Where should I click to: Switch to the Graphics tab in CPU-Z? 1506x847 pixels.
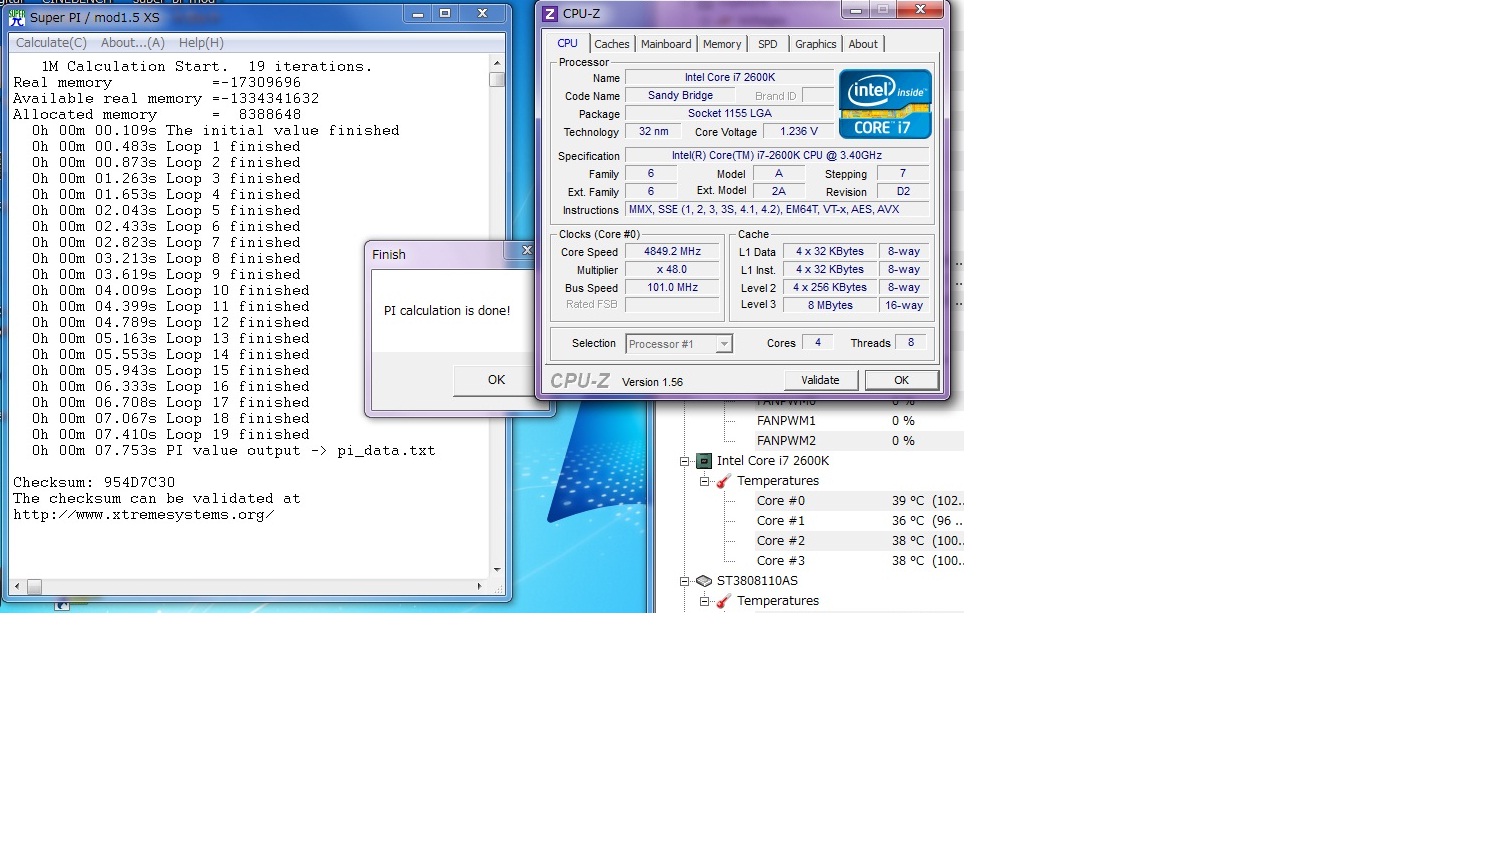[x=816, y=44]
